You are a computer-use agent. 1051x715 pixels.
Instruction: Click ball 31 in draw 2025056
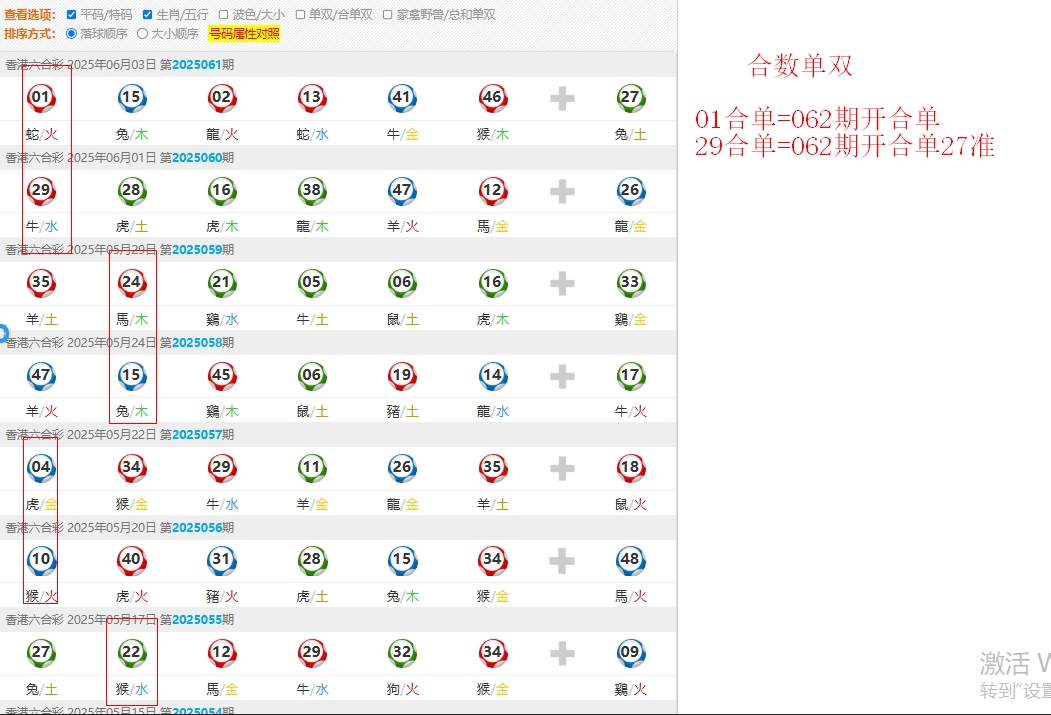(x=222, y=560)
